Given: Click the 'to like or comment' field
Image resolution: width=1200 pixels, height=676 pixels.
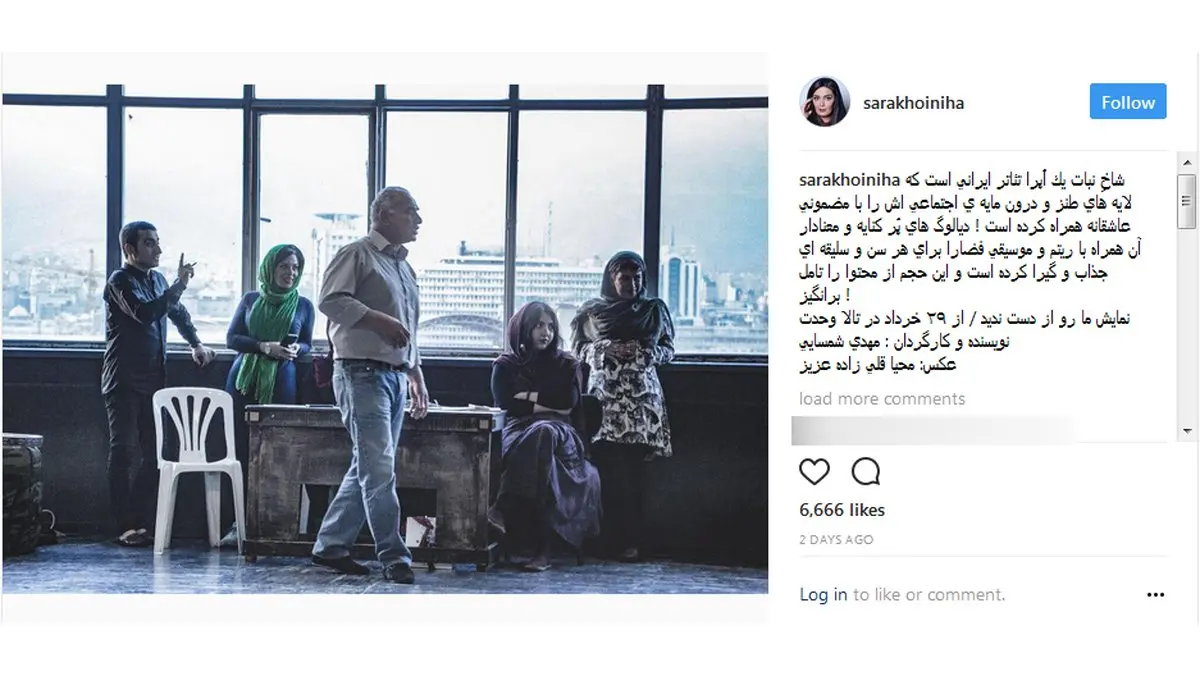Looking at the screenshot, I should tap(929, 595).
